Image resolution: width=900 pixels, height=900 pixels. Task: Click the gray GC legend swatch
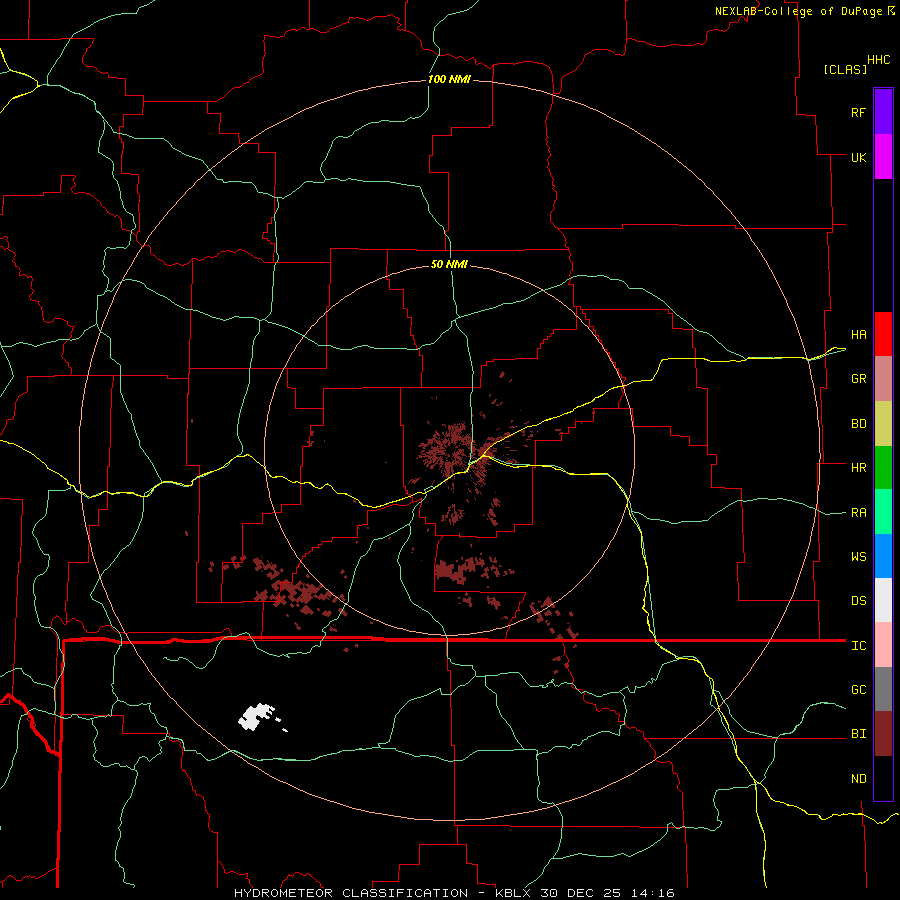point(883,689)
